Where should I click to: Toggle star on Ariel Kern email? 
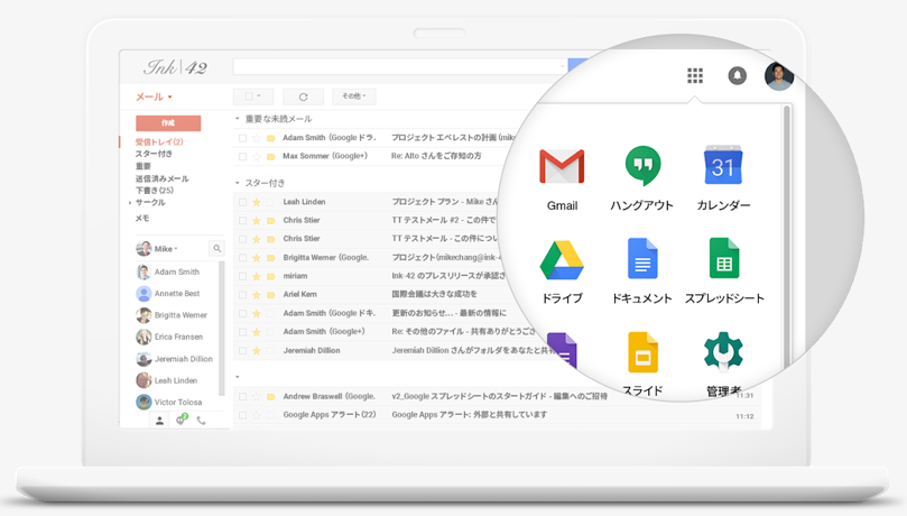[x=256, y=295]
